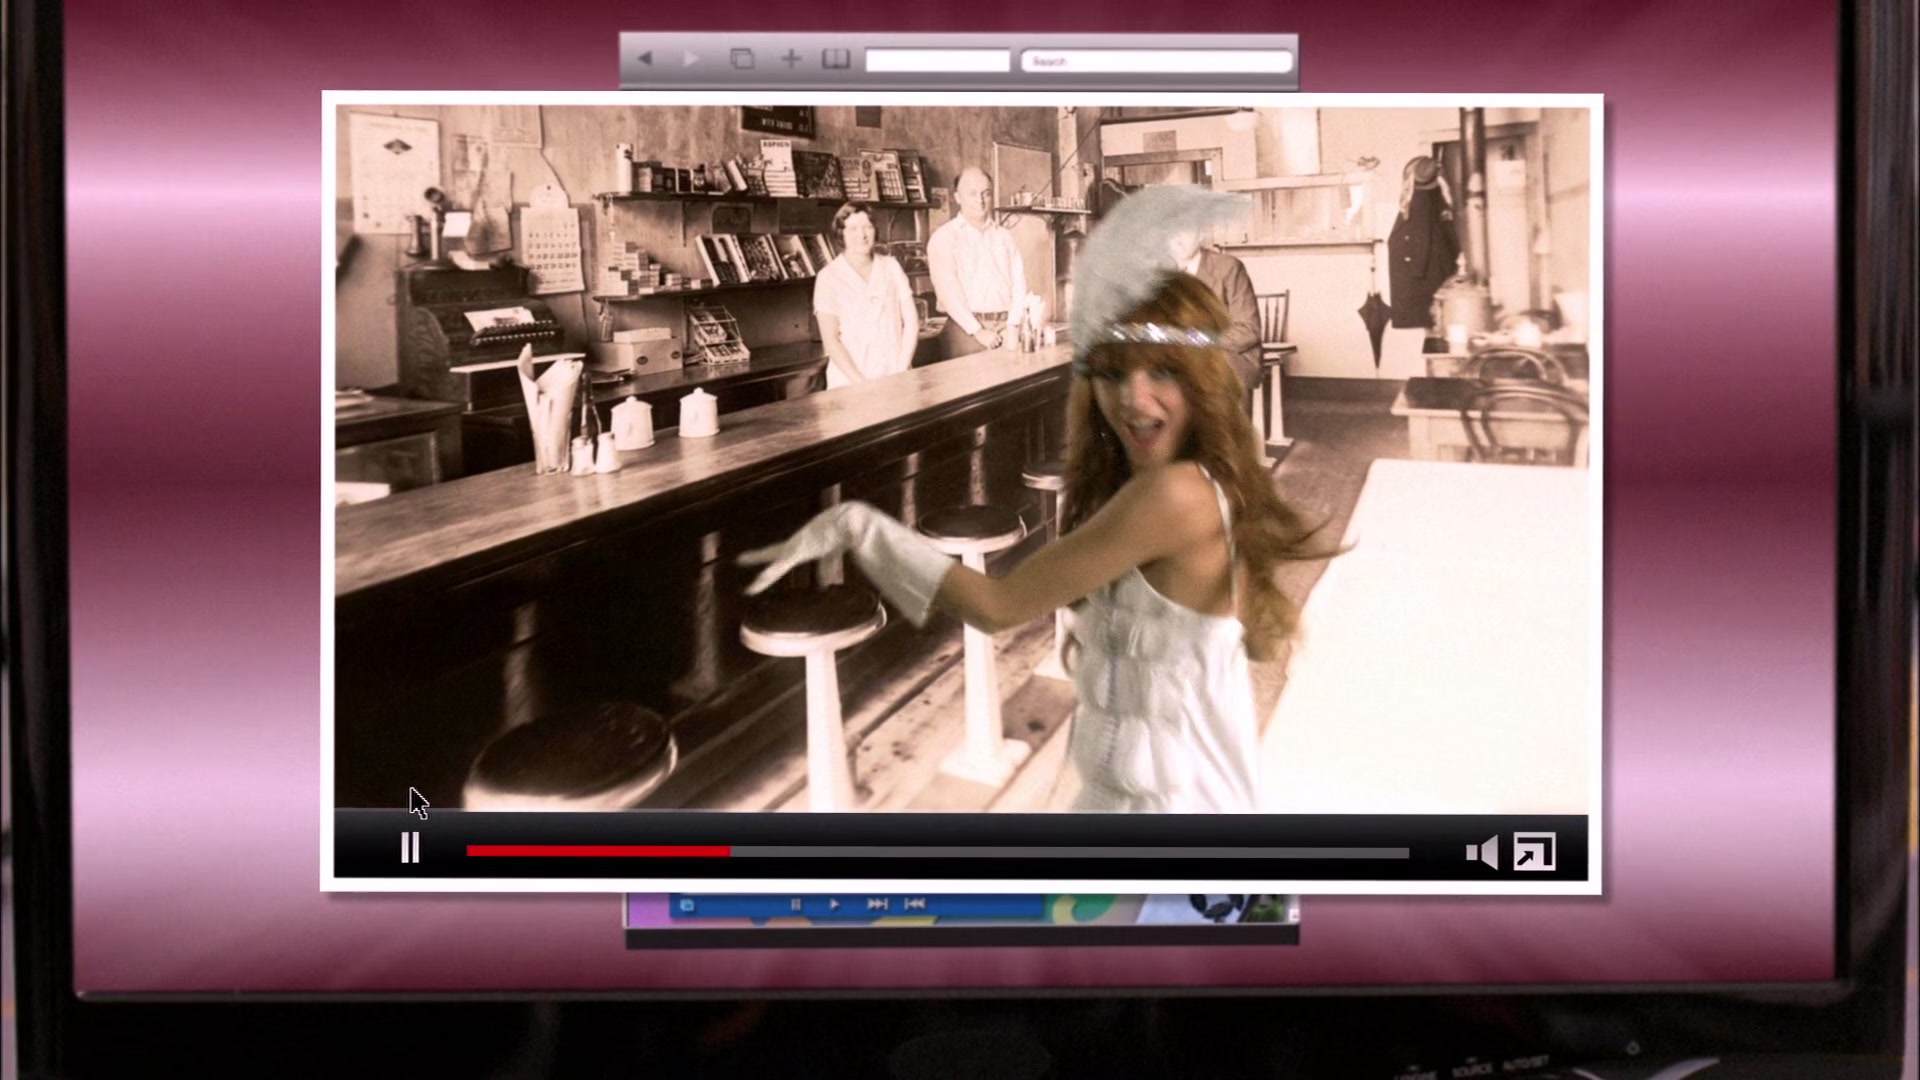Click the small window icon in the background media bar

687,905
